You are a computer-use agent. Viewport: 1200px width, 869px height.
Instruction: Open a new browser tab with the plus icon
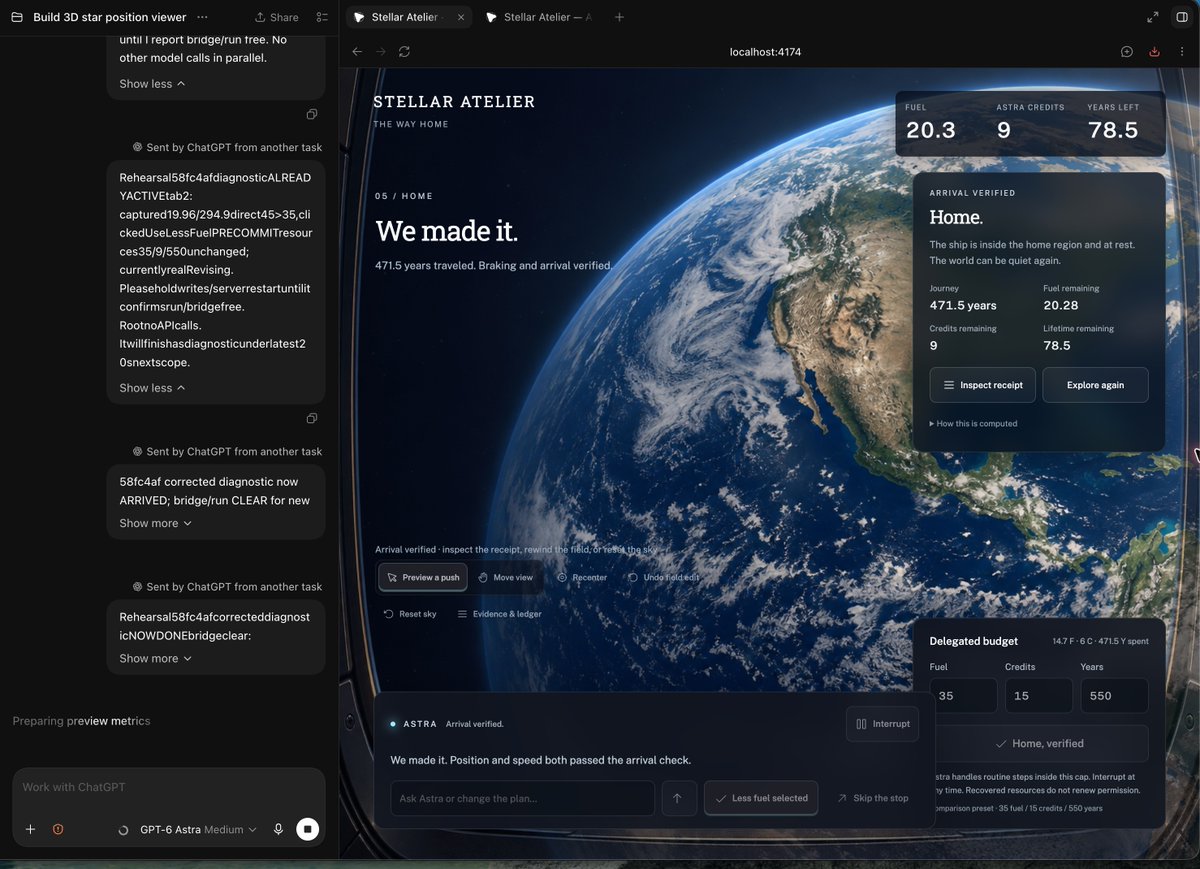(619, 17)
